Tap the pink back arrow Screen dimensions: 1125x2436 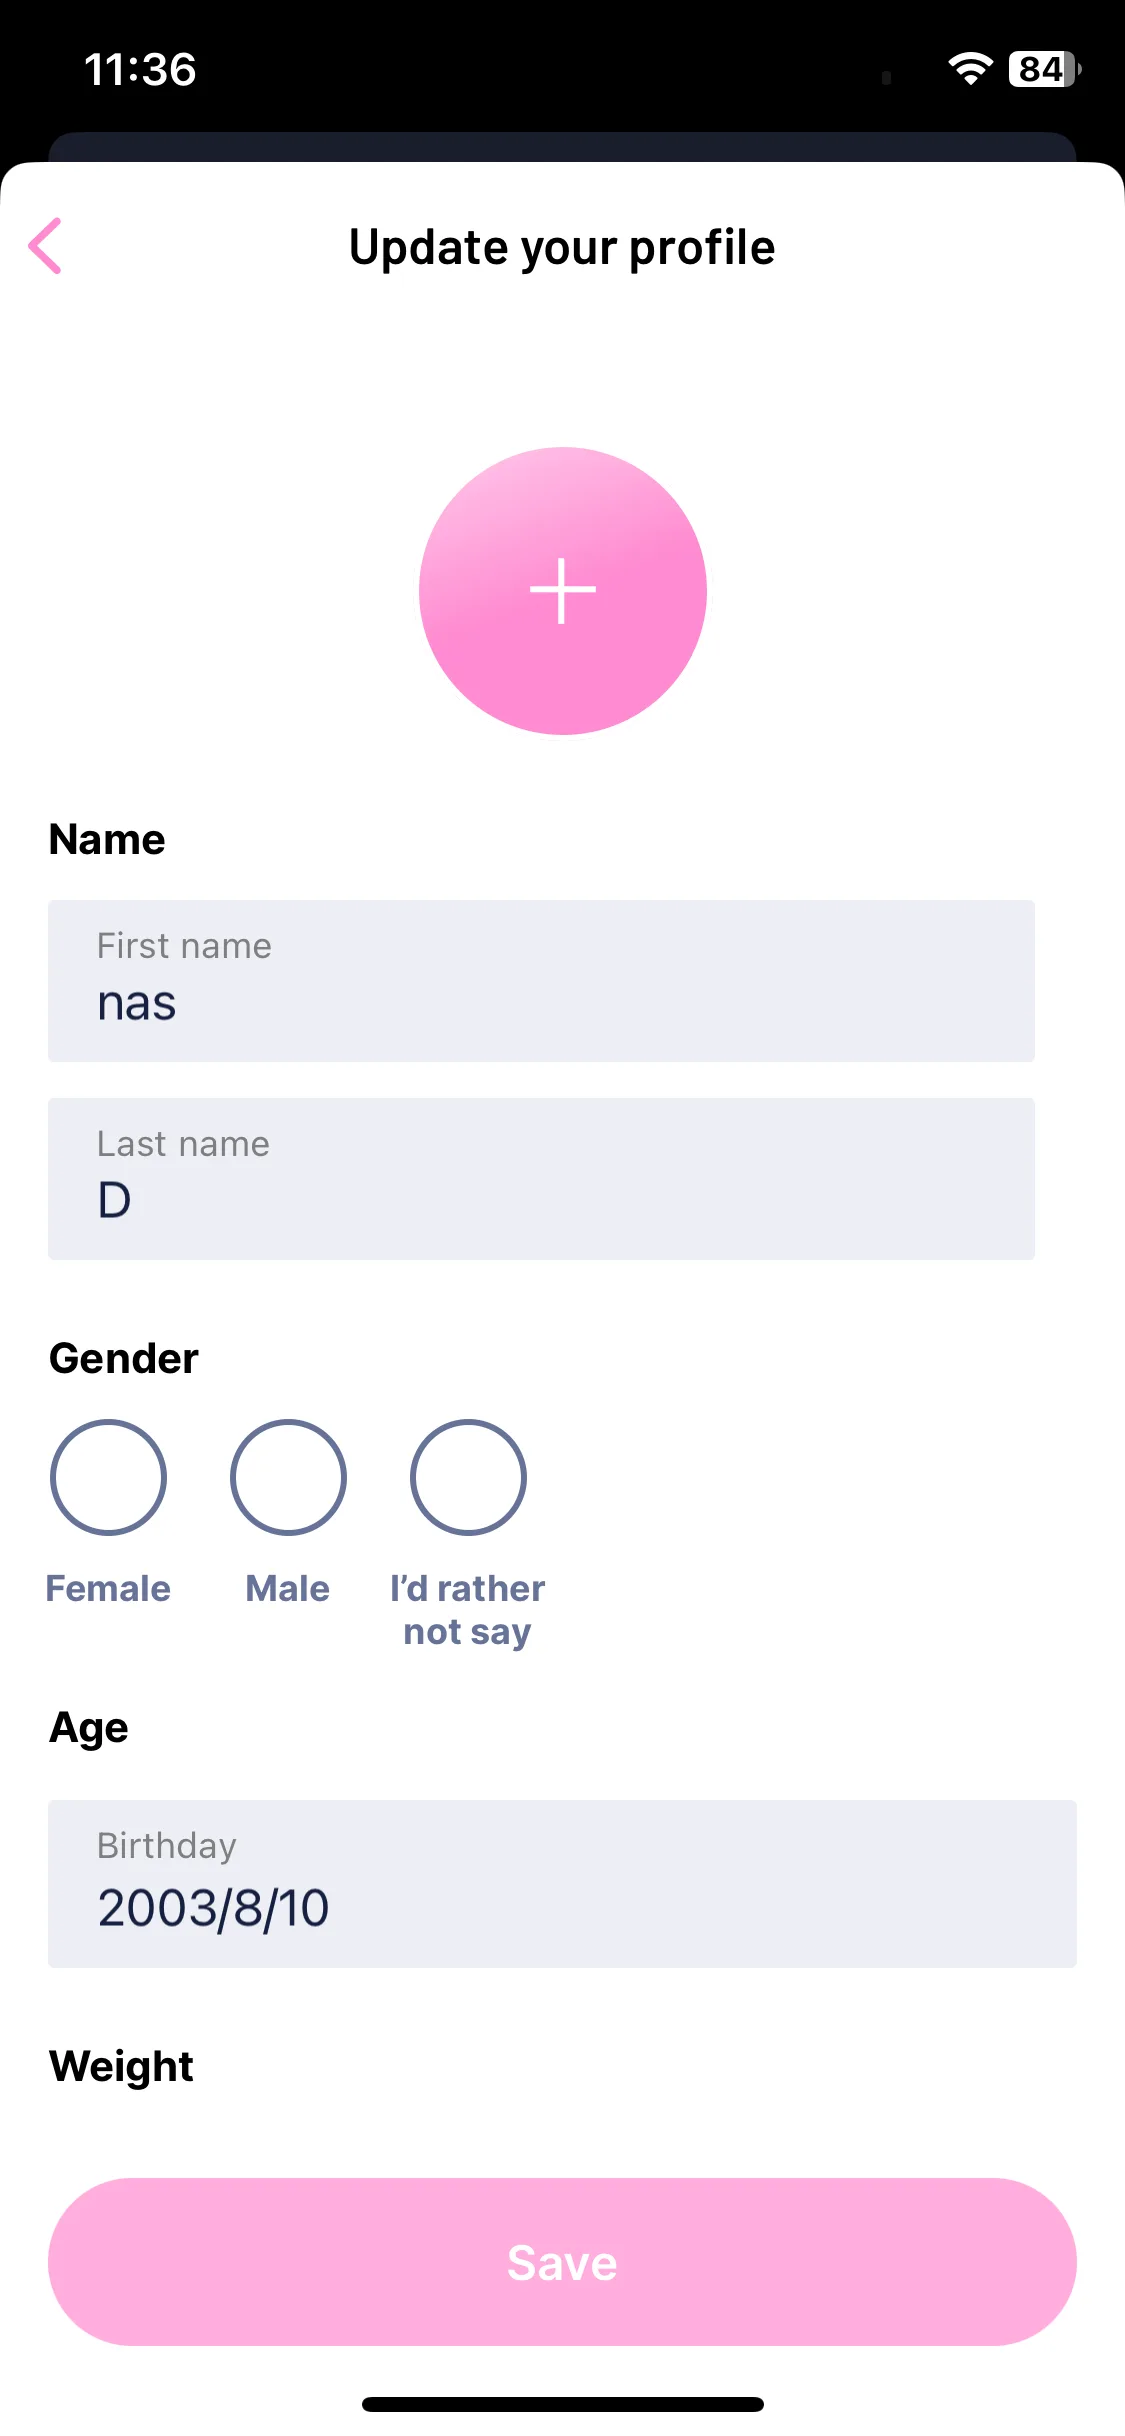point(46,246)
